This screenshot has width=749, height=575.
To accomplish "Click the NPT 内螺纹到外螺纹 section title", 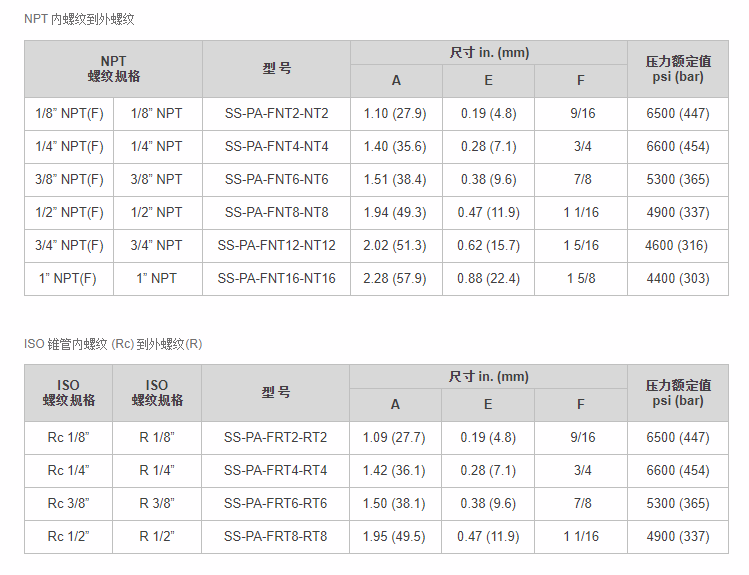I will (x=79, y=19).
